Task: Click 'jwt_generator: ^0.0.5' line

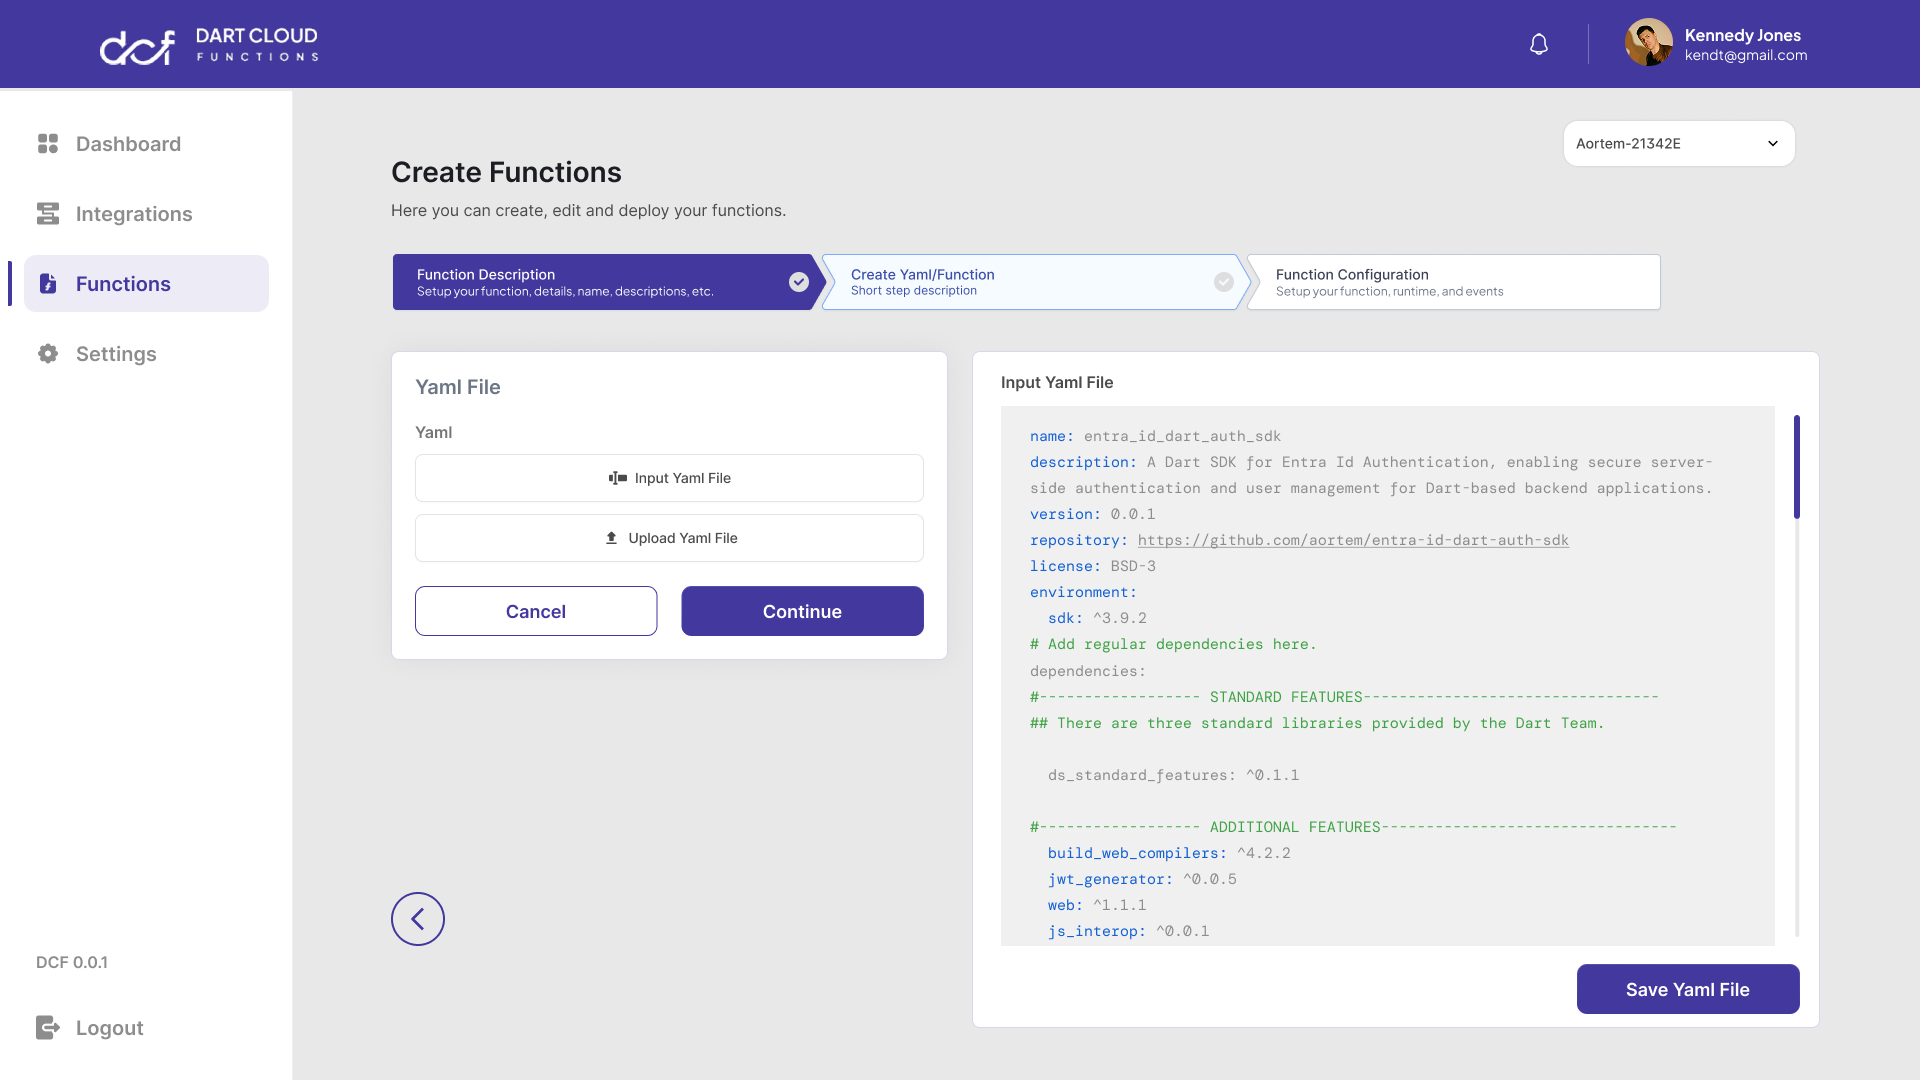Action: pyautogui.click(x=1142, y=879)
